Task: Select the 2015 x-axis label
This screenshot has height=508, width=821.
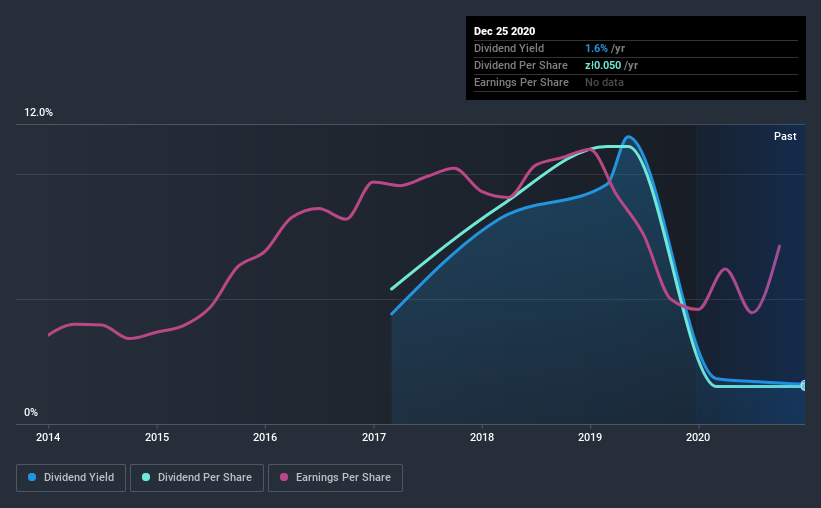Action: (x=157, y=437)
